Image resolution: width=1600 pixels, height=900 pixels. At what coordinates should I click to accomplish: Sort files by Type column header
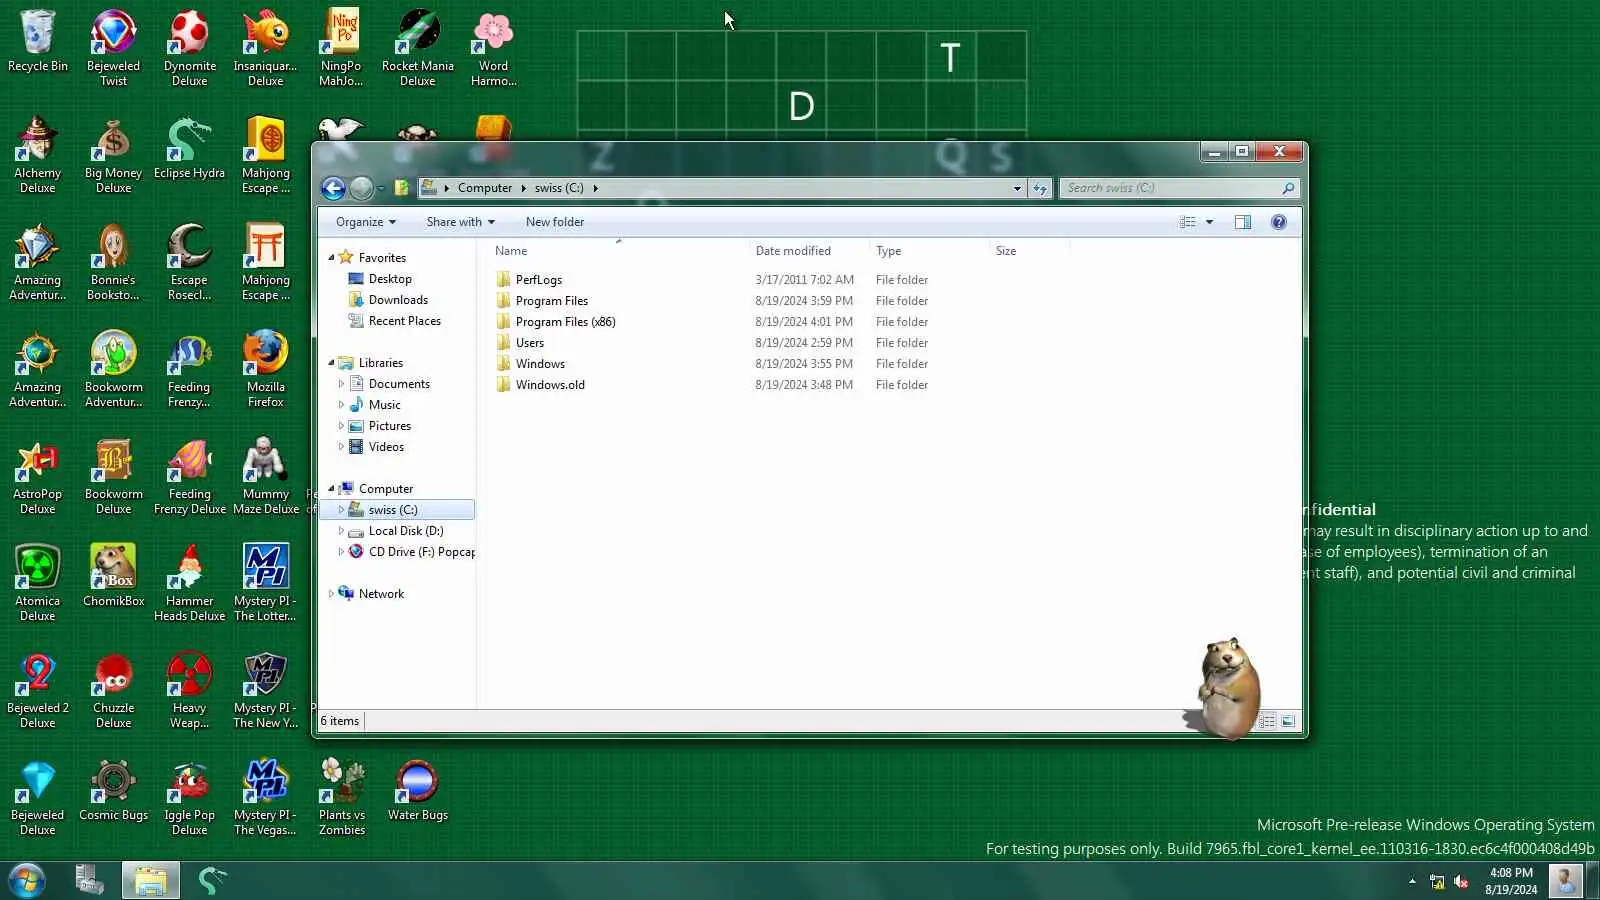click(x=928, y=251)
